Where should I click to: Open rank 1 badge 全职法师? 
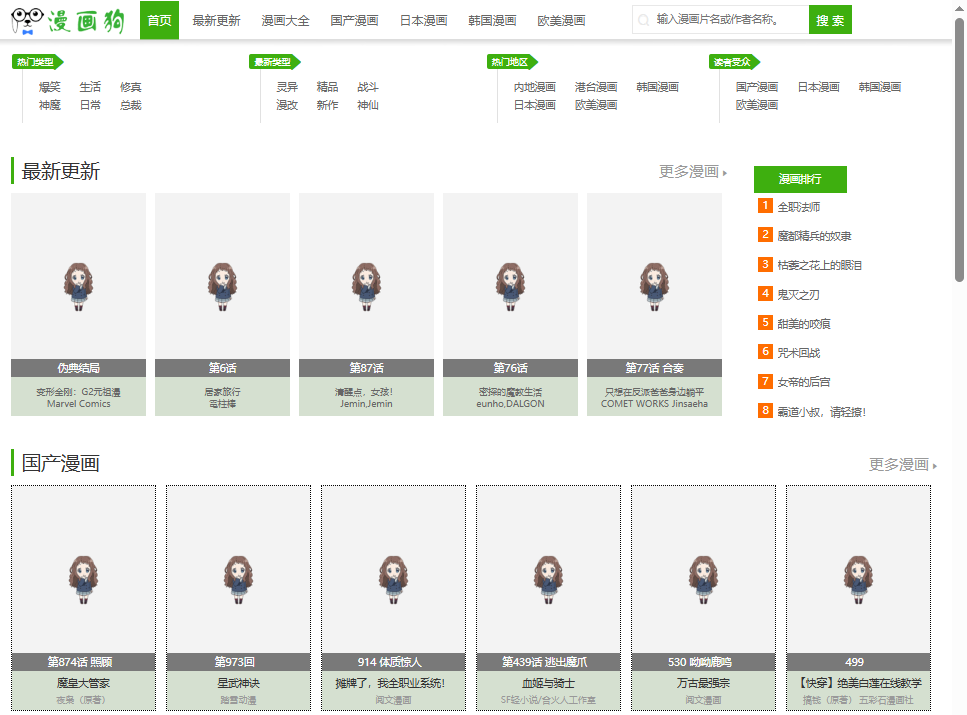(x=765, y=205)
